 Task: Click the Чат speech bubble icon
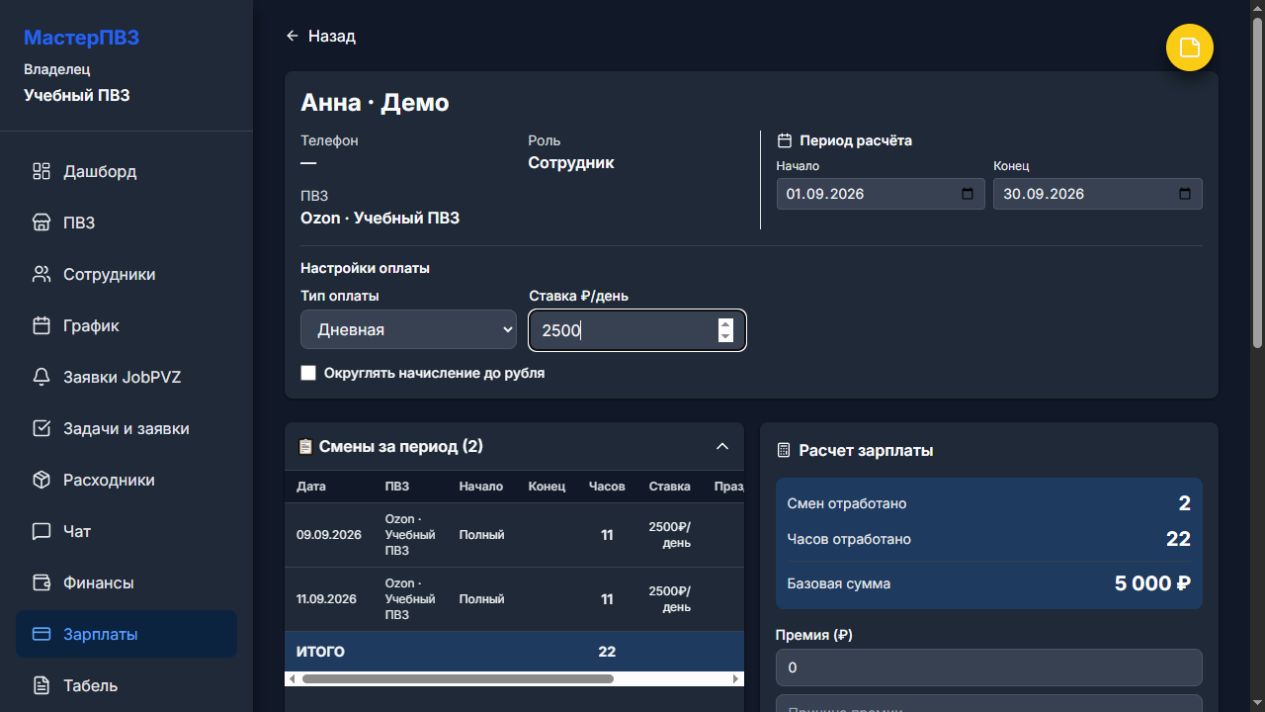(41, 531)
